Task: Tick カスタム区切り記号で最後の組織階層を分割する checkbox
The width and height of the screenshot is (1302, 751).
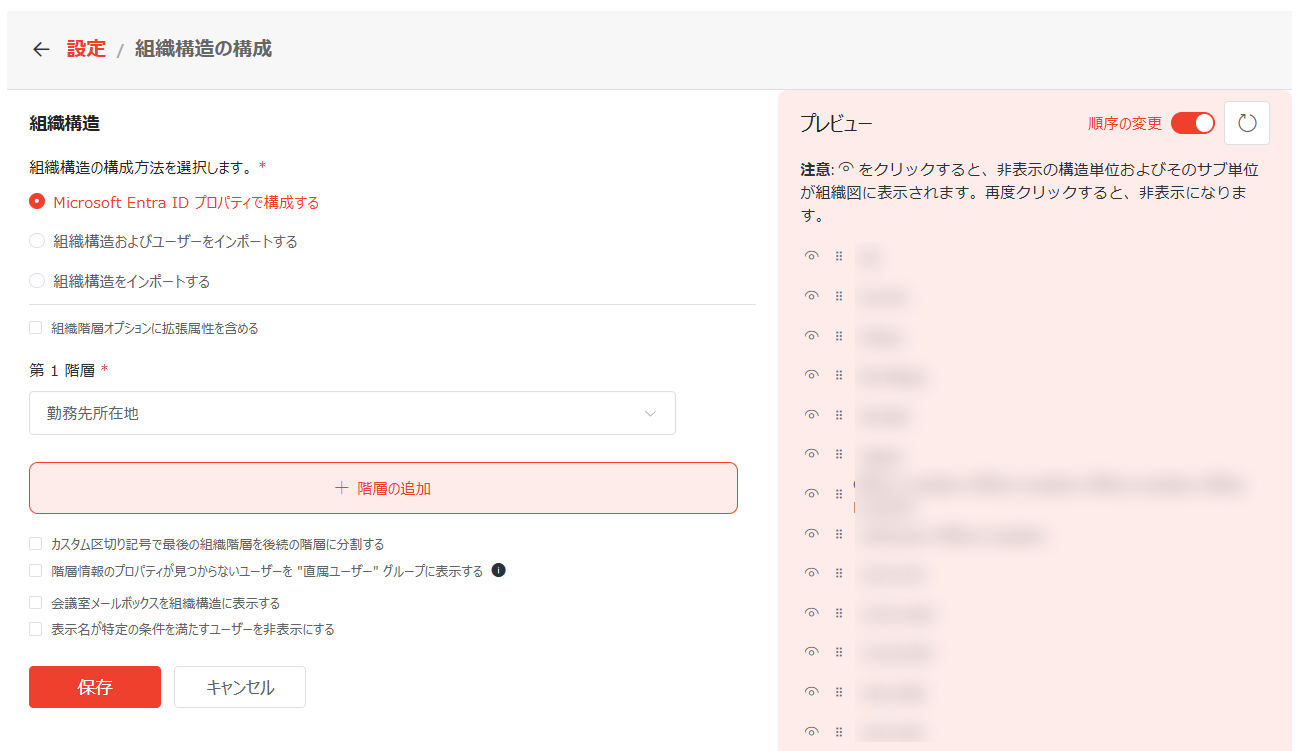Action: pos(36,544)
